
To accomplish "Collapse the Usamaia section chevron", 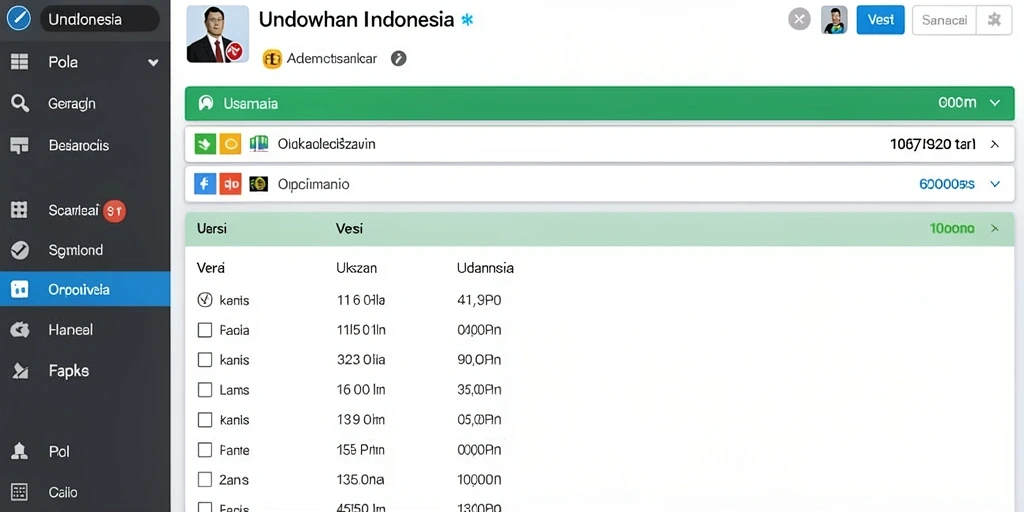I will [995, 103].
